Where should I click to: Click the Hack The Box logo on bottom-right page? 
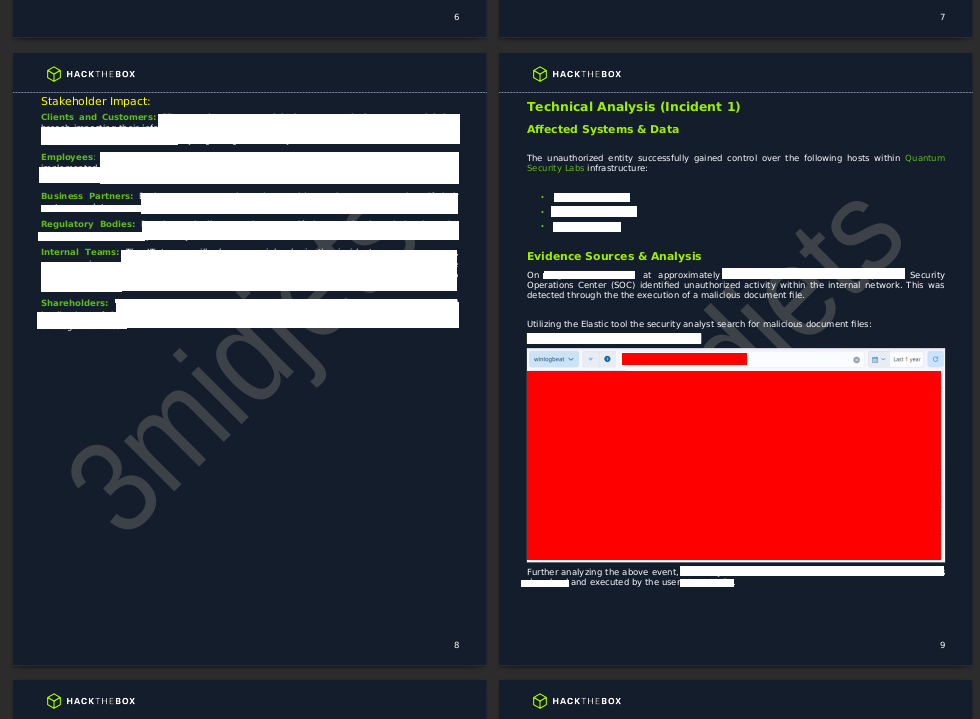coord(577,701)
